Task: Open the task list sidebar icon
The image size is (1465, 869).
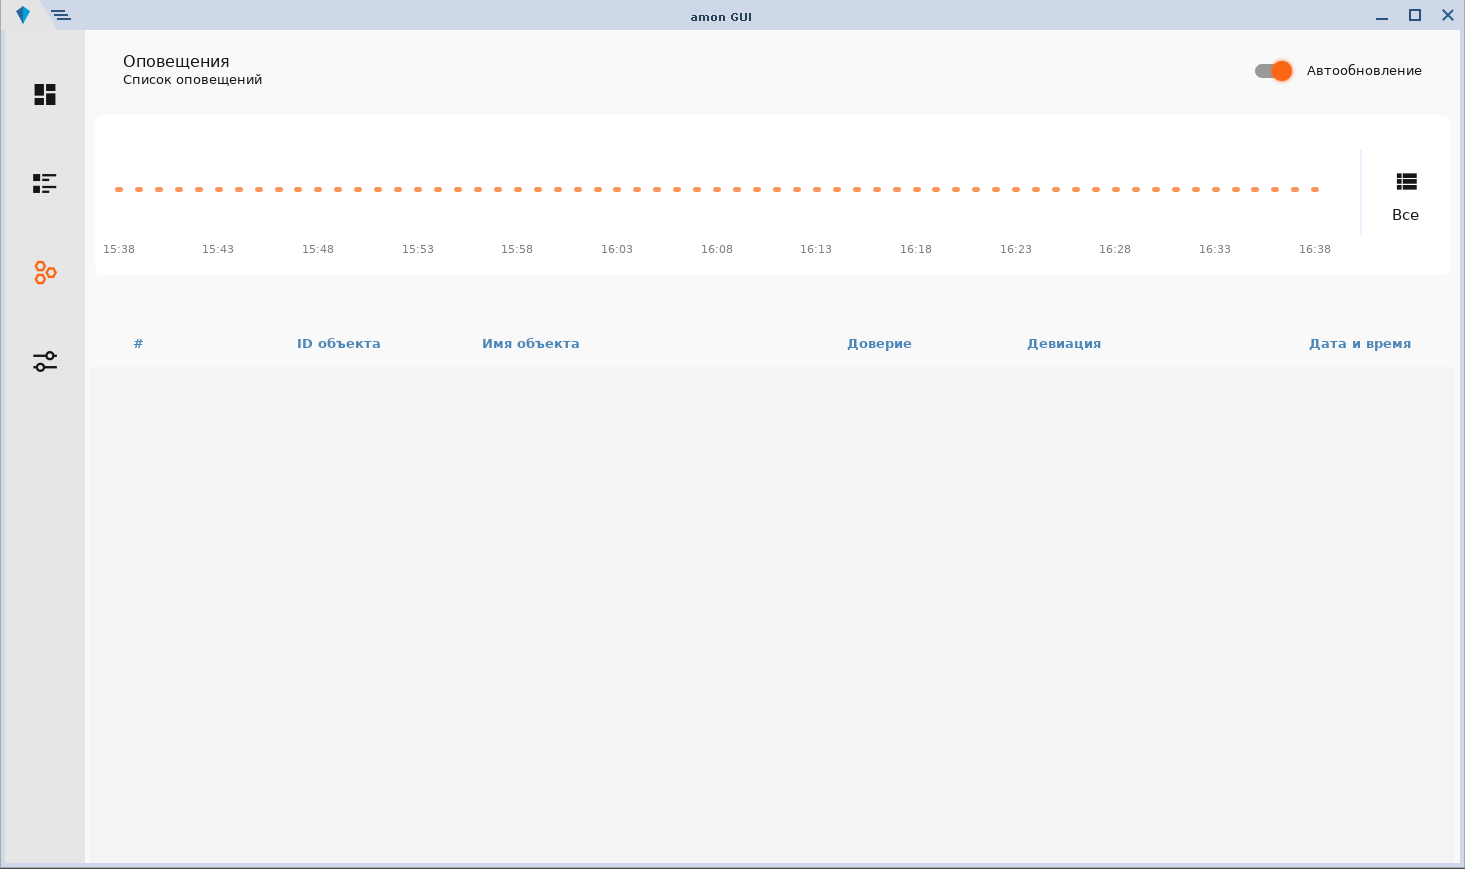Action: (45, 183)
